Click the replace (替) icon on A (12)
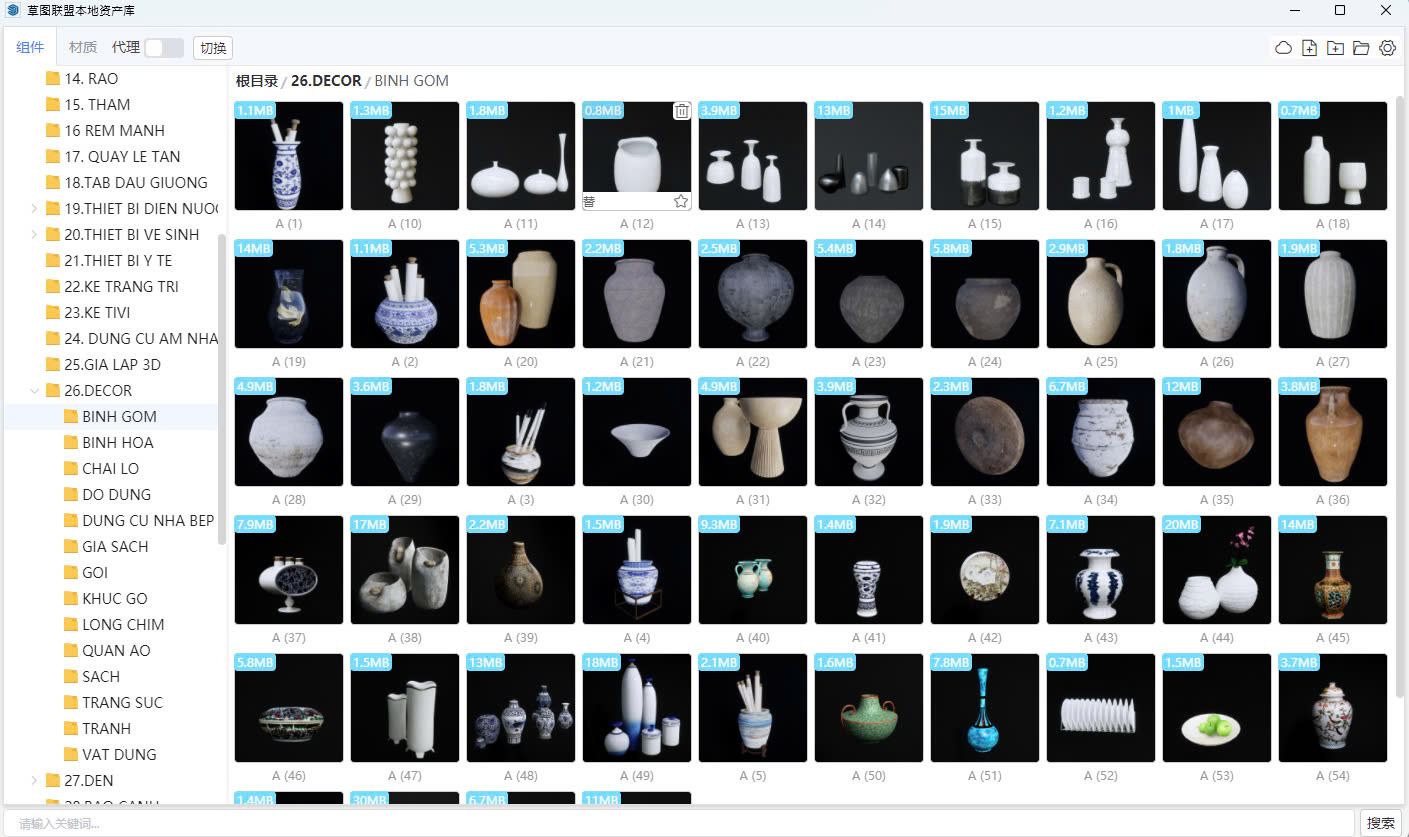The width and height of the screenshot is (1409, 837). (590, 201)
